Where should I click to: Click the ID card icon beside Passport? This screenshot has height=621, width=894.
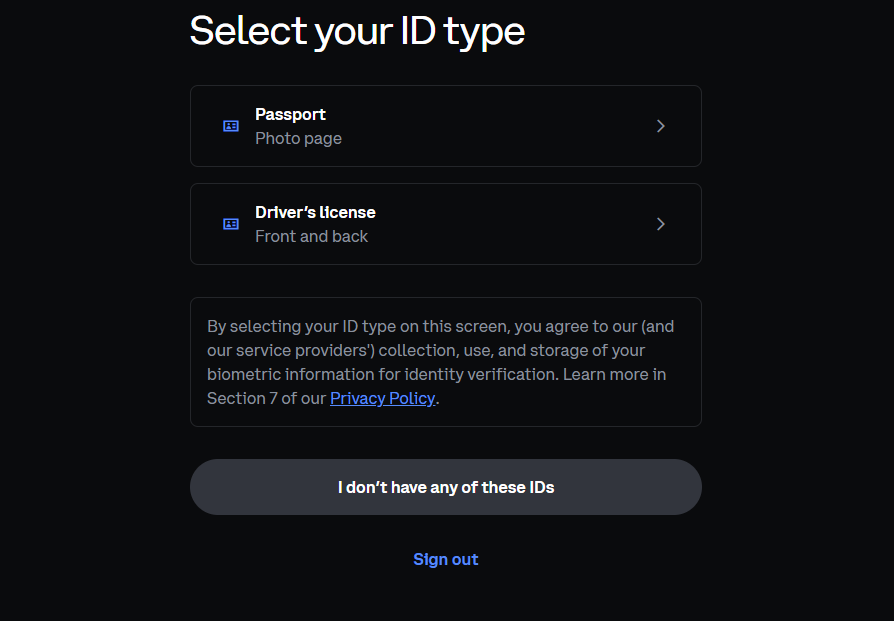(230, 126)
